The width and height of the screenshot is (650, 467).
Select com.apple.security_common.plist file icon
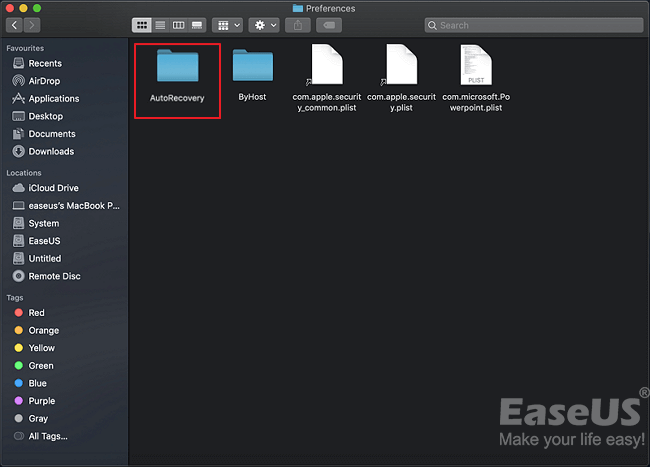pyautogui.click(x=327, y=64)
